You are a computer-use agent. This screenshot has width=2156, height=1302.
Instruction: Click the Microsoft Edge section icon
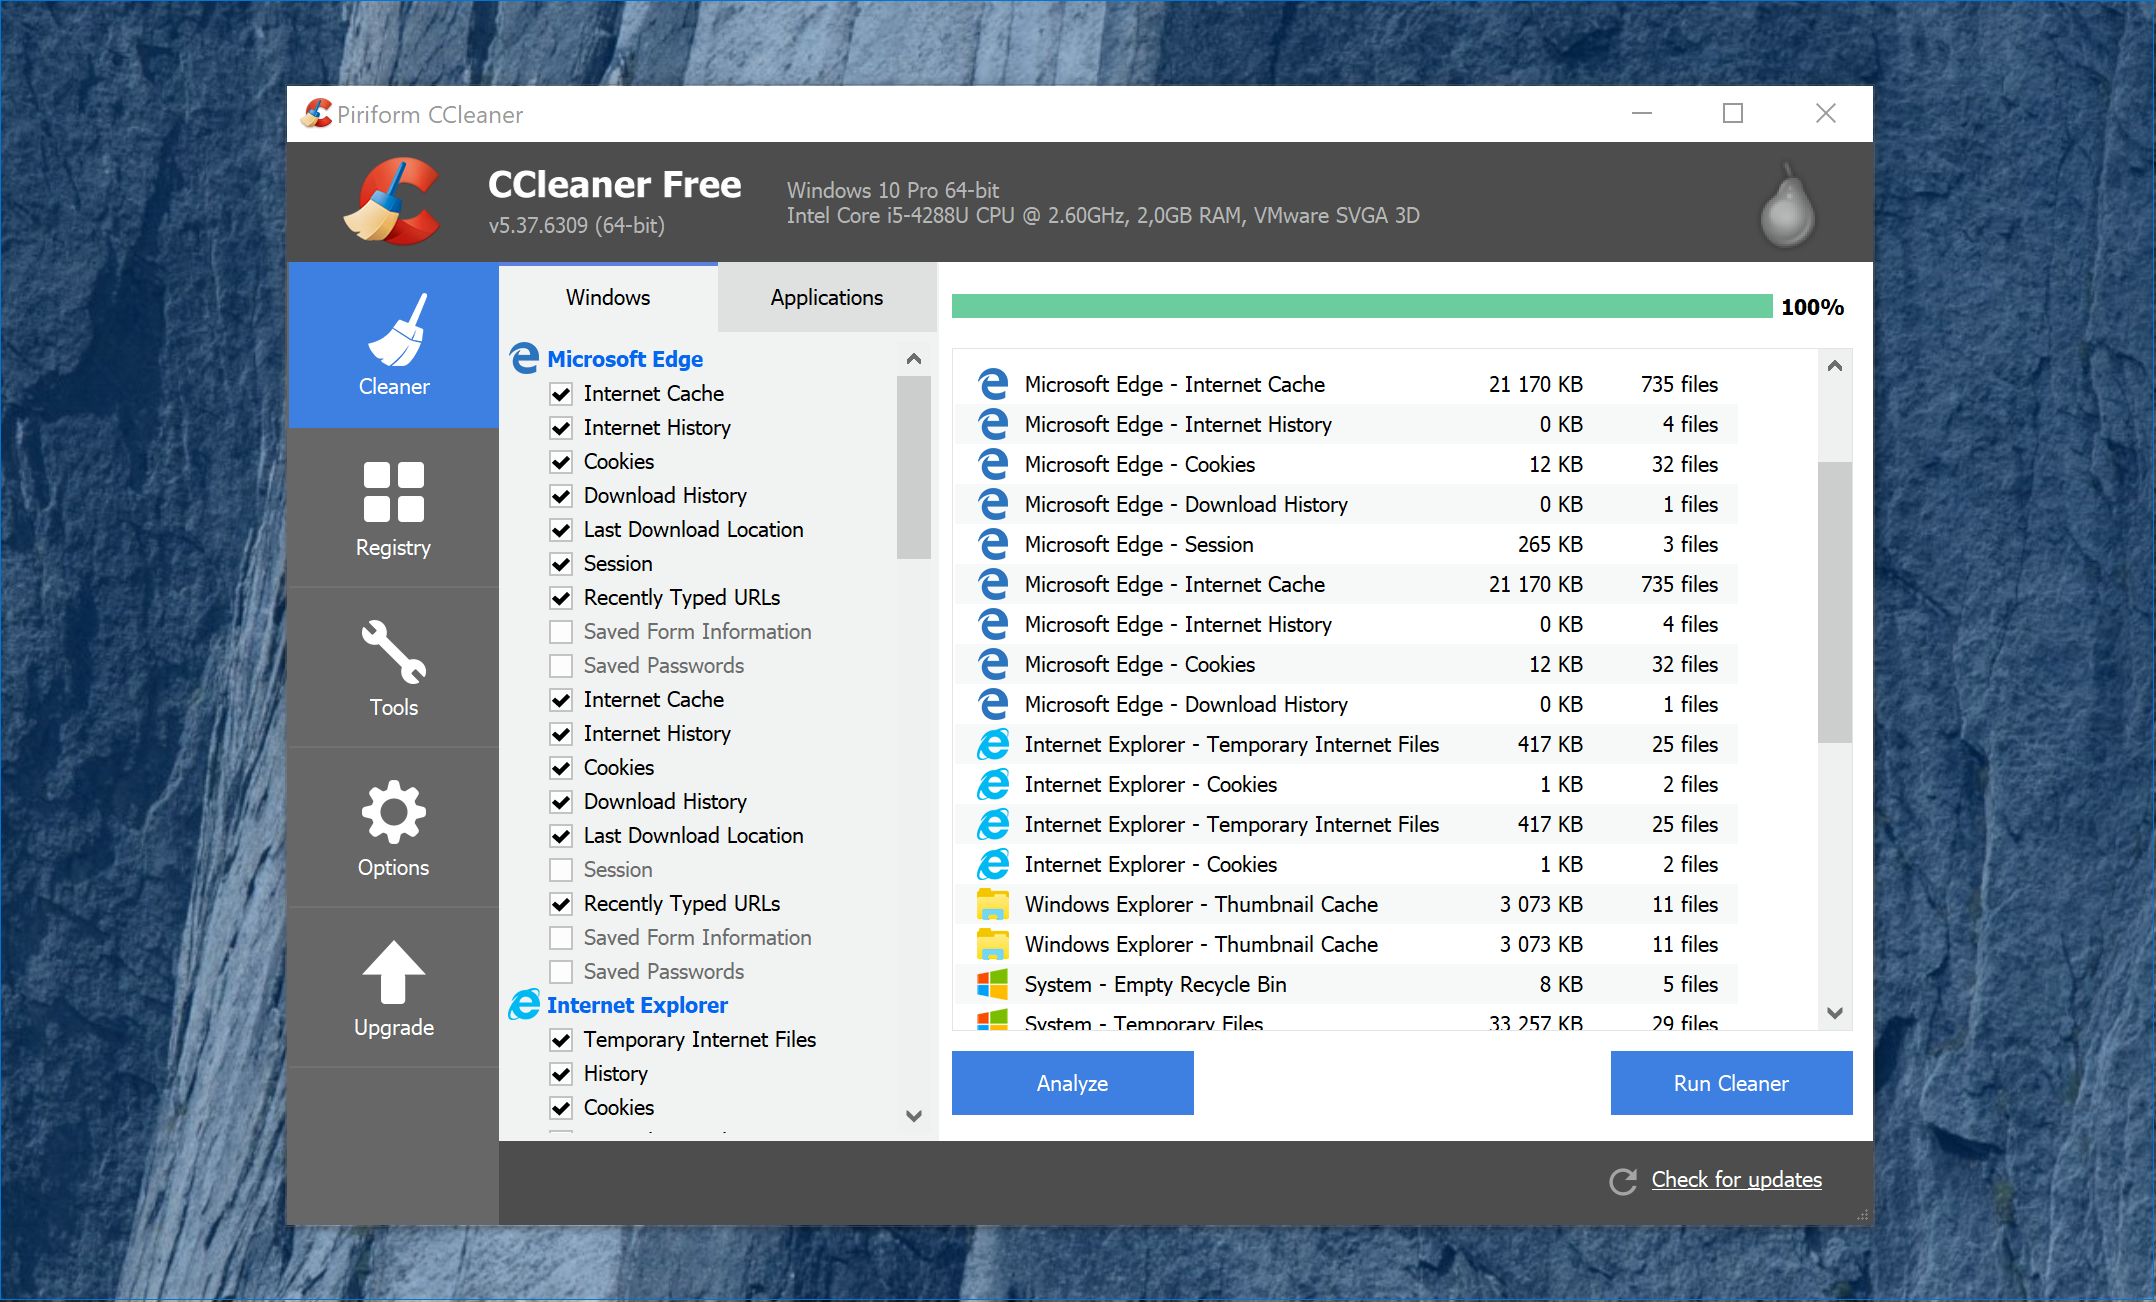click(524, 358)
